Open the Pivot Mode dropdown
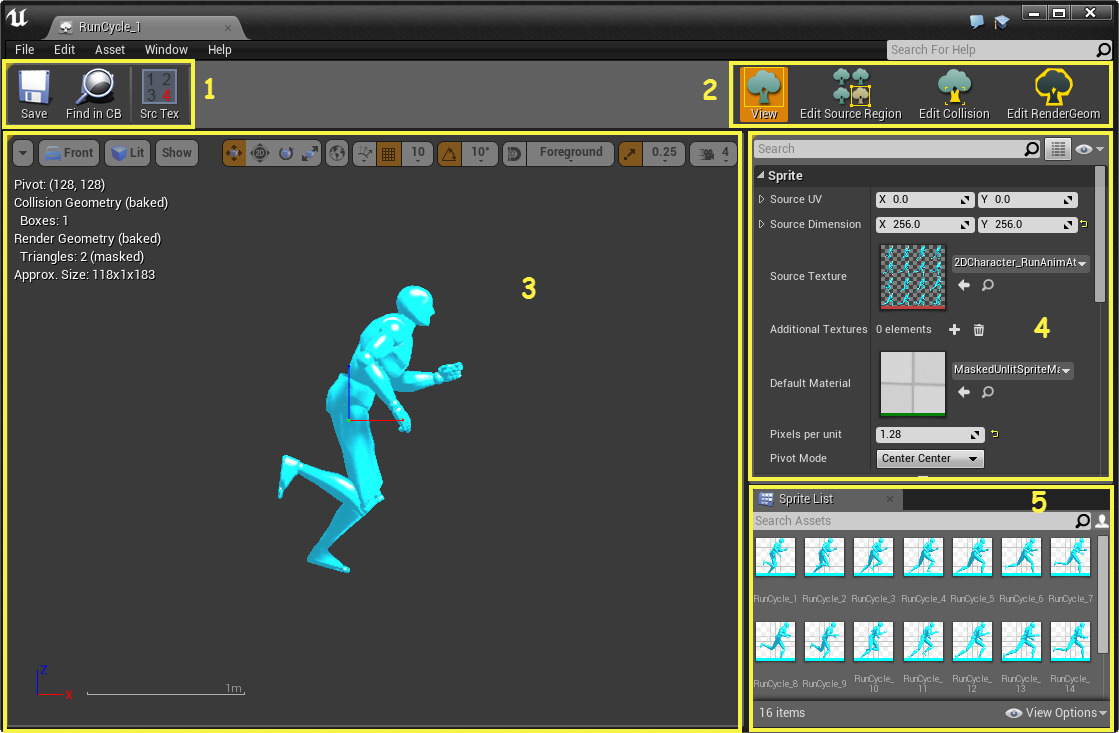Viewport: 1119px width, 733px height. [x=929, y=458]
